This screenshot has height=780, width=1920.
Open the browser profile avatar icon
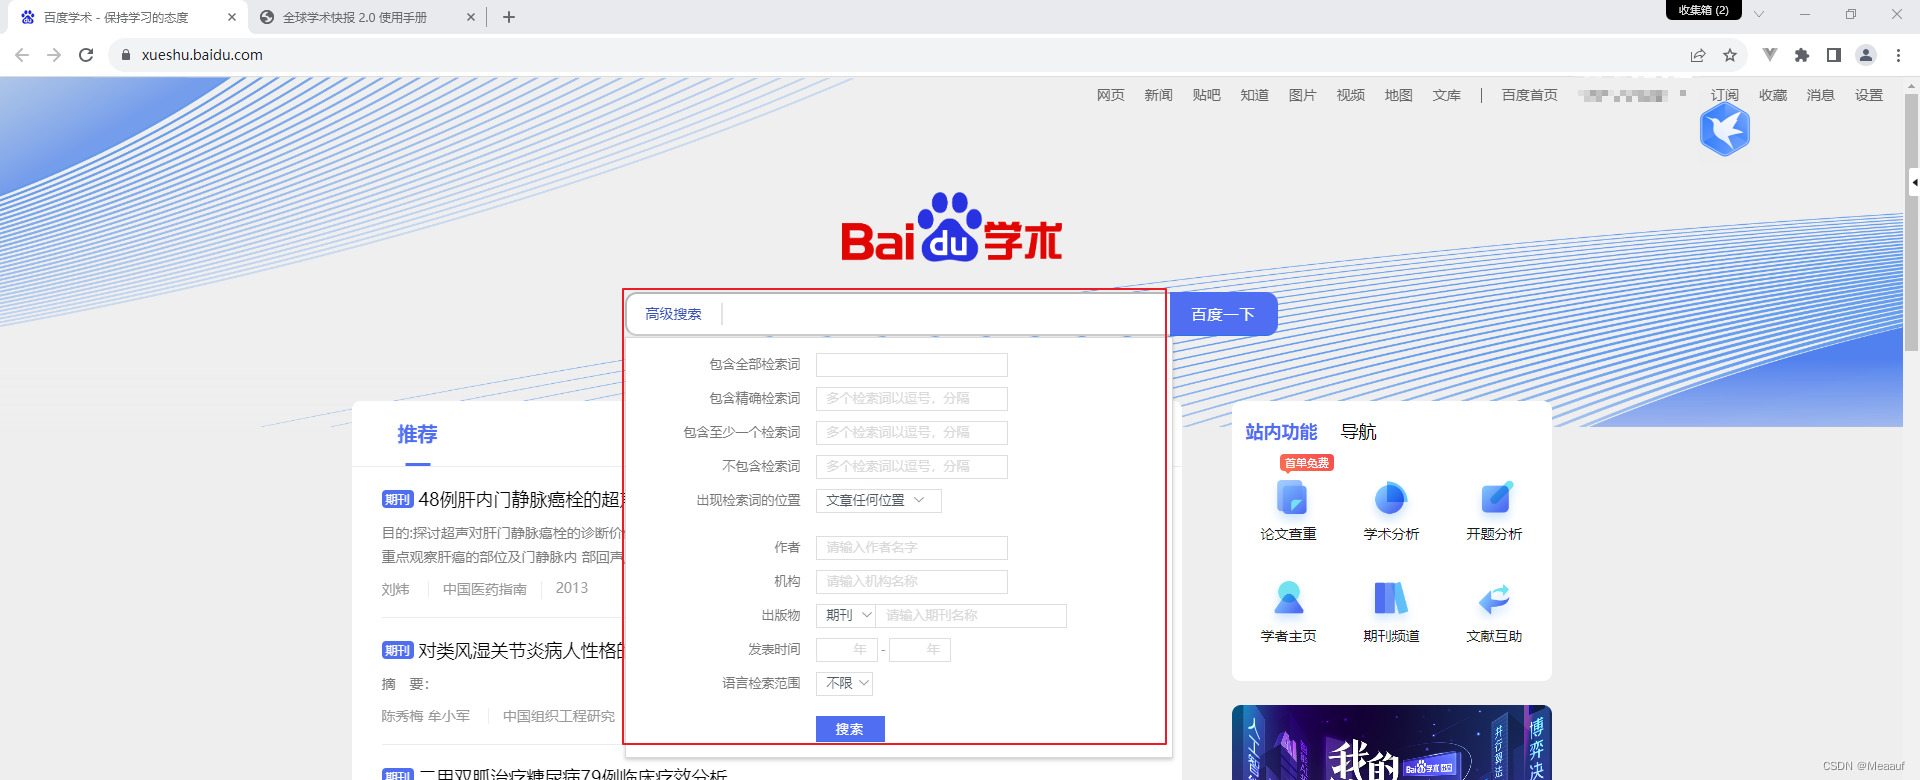pos(1866,55)
